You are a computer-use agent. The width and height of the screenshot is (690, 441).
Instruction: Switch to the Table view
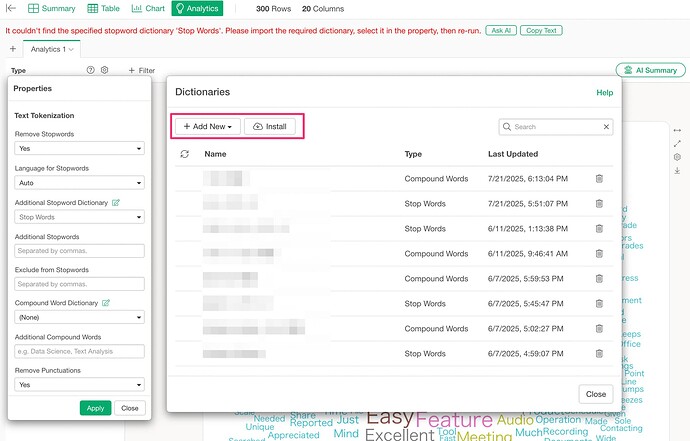tap(103, 8)
